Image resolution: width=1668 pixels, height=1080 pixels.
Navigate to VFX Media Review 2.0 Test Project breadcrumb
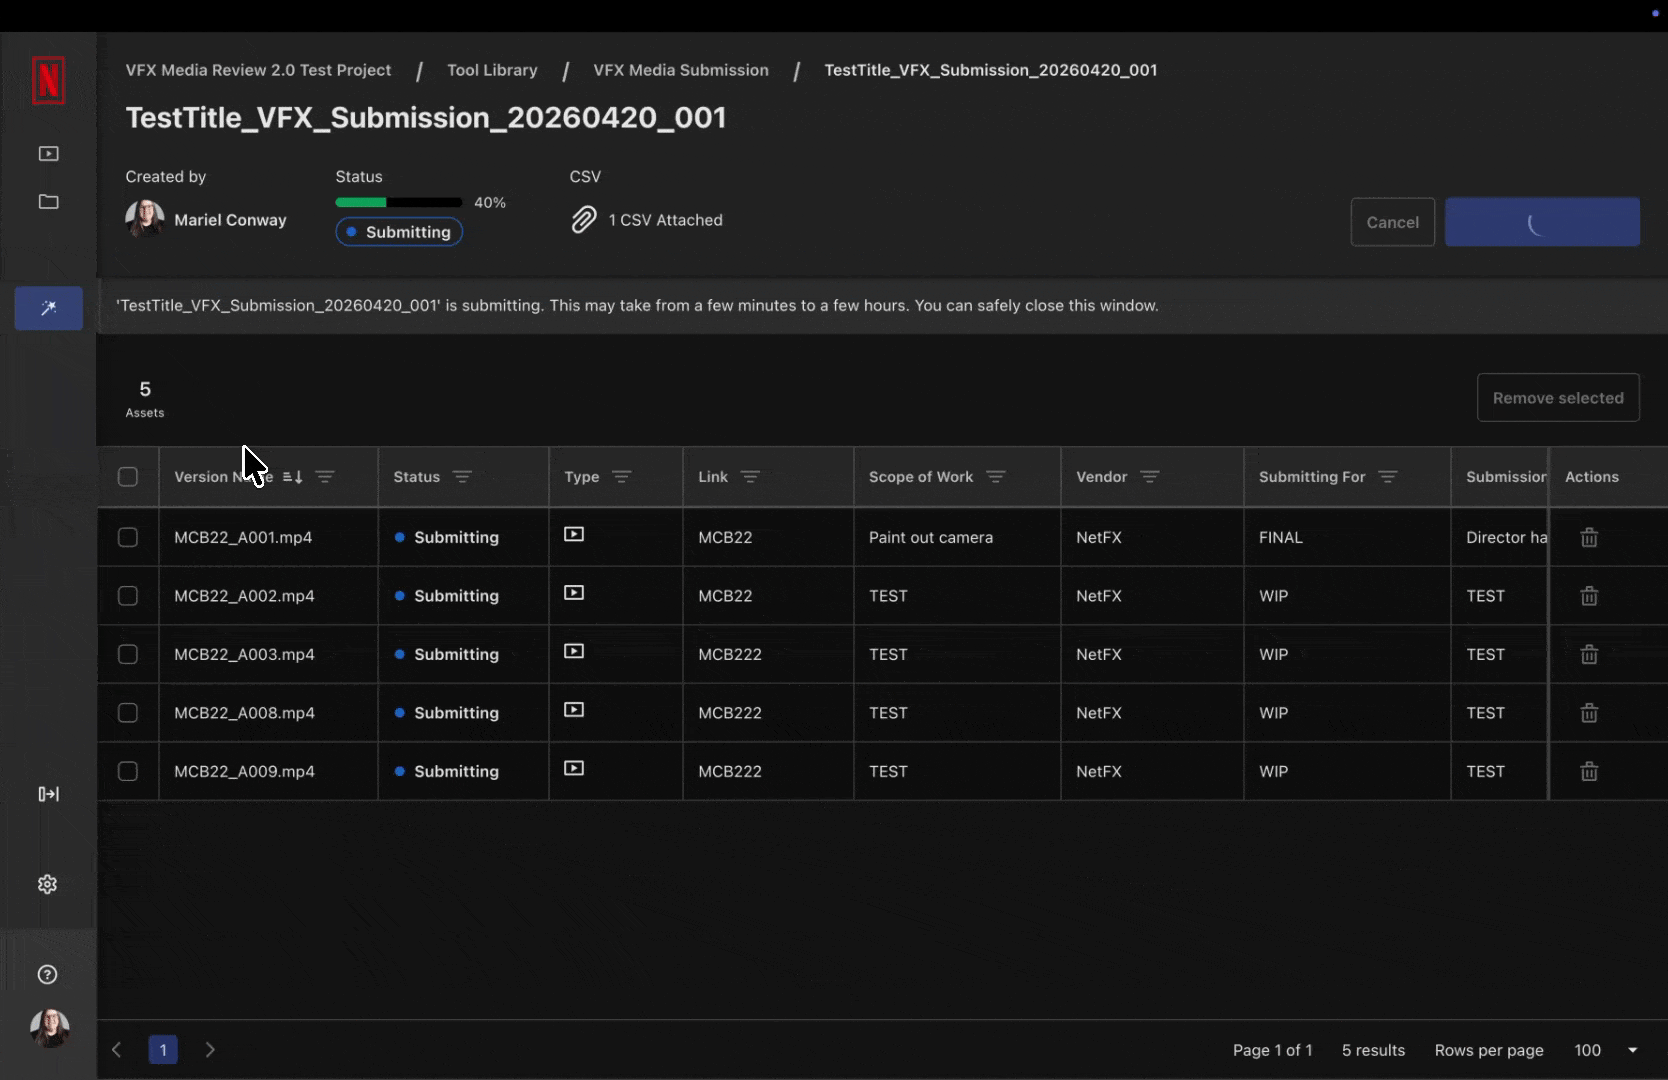(x=258, y=70)
